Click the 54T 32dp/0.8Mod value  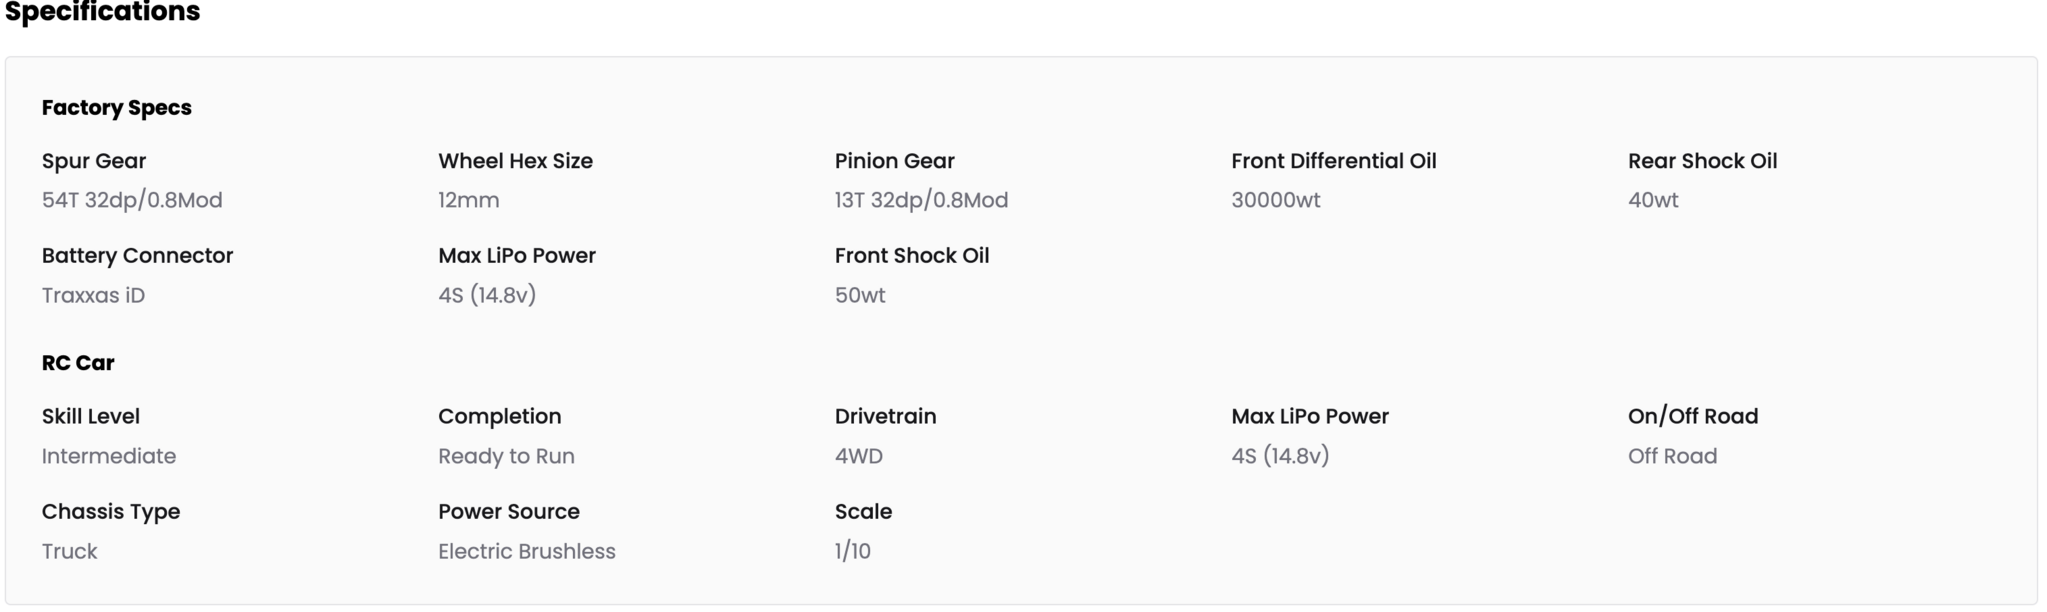tap(132, 200)
